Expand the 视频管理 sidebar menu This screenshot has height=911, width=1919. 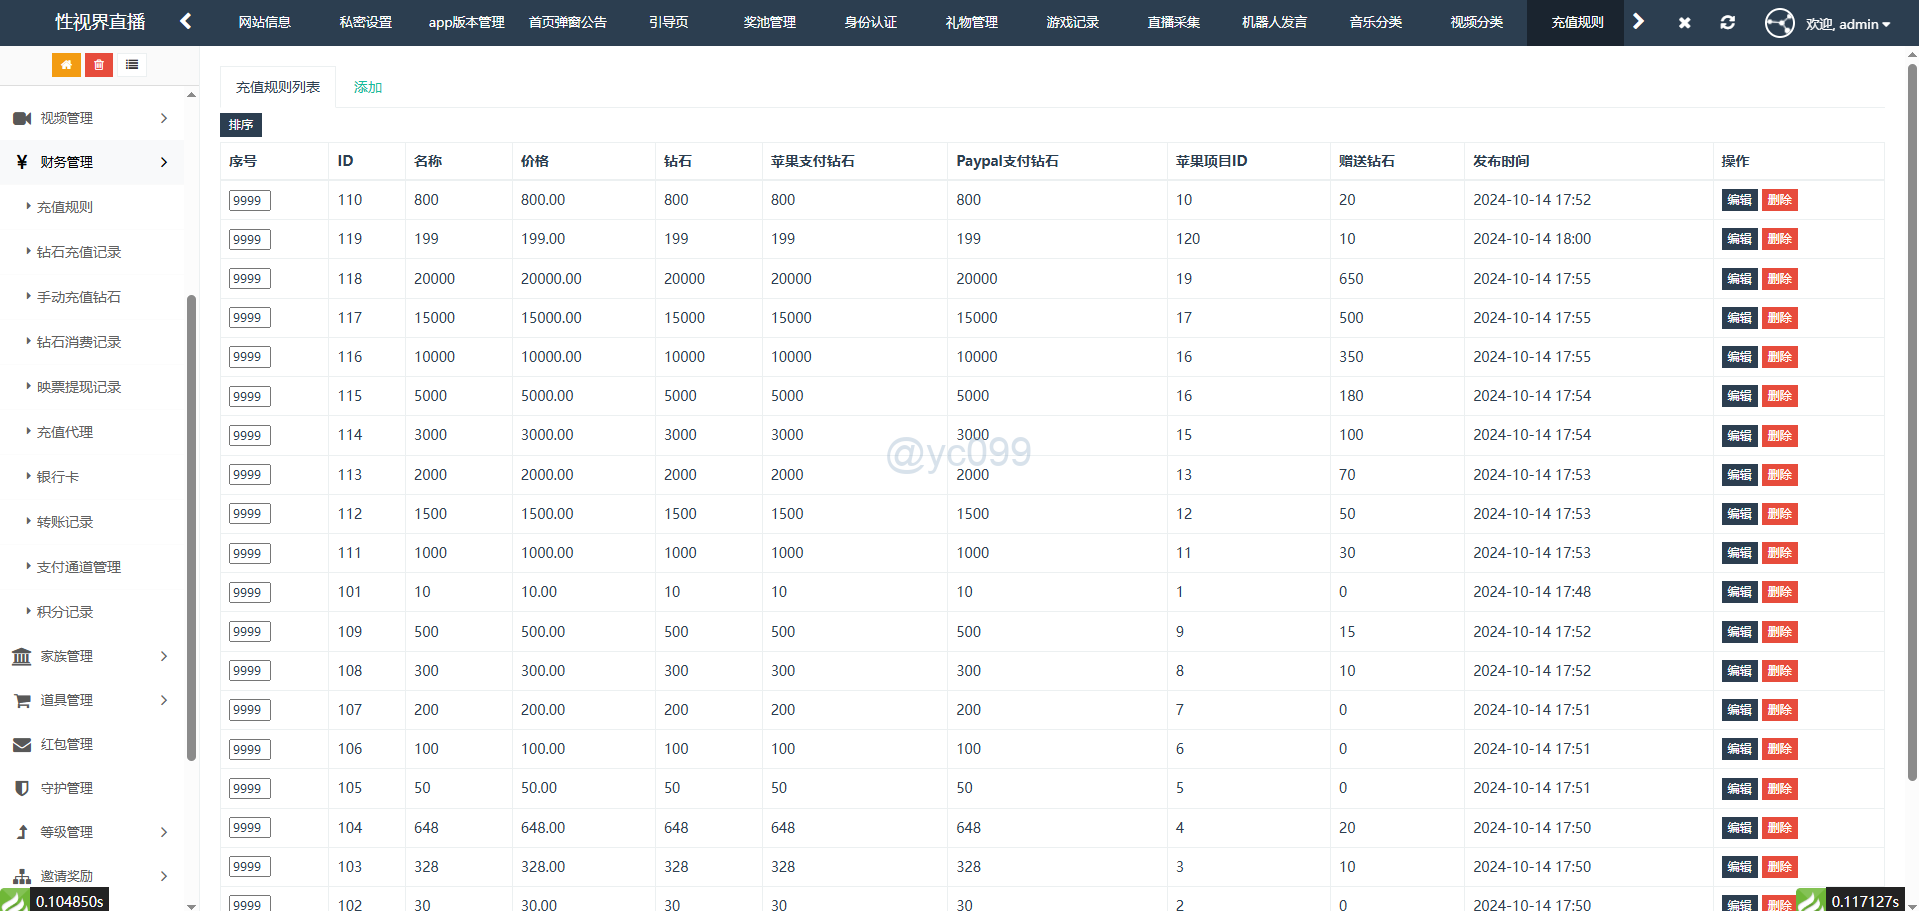[92, 118]
